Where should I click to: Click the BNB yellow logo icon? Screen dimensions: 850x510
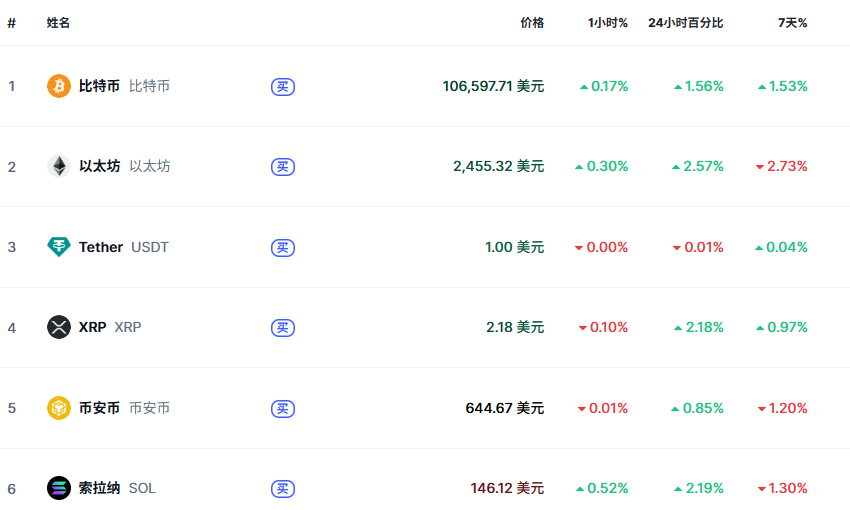59,408
